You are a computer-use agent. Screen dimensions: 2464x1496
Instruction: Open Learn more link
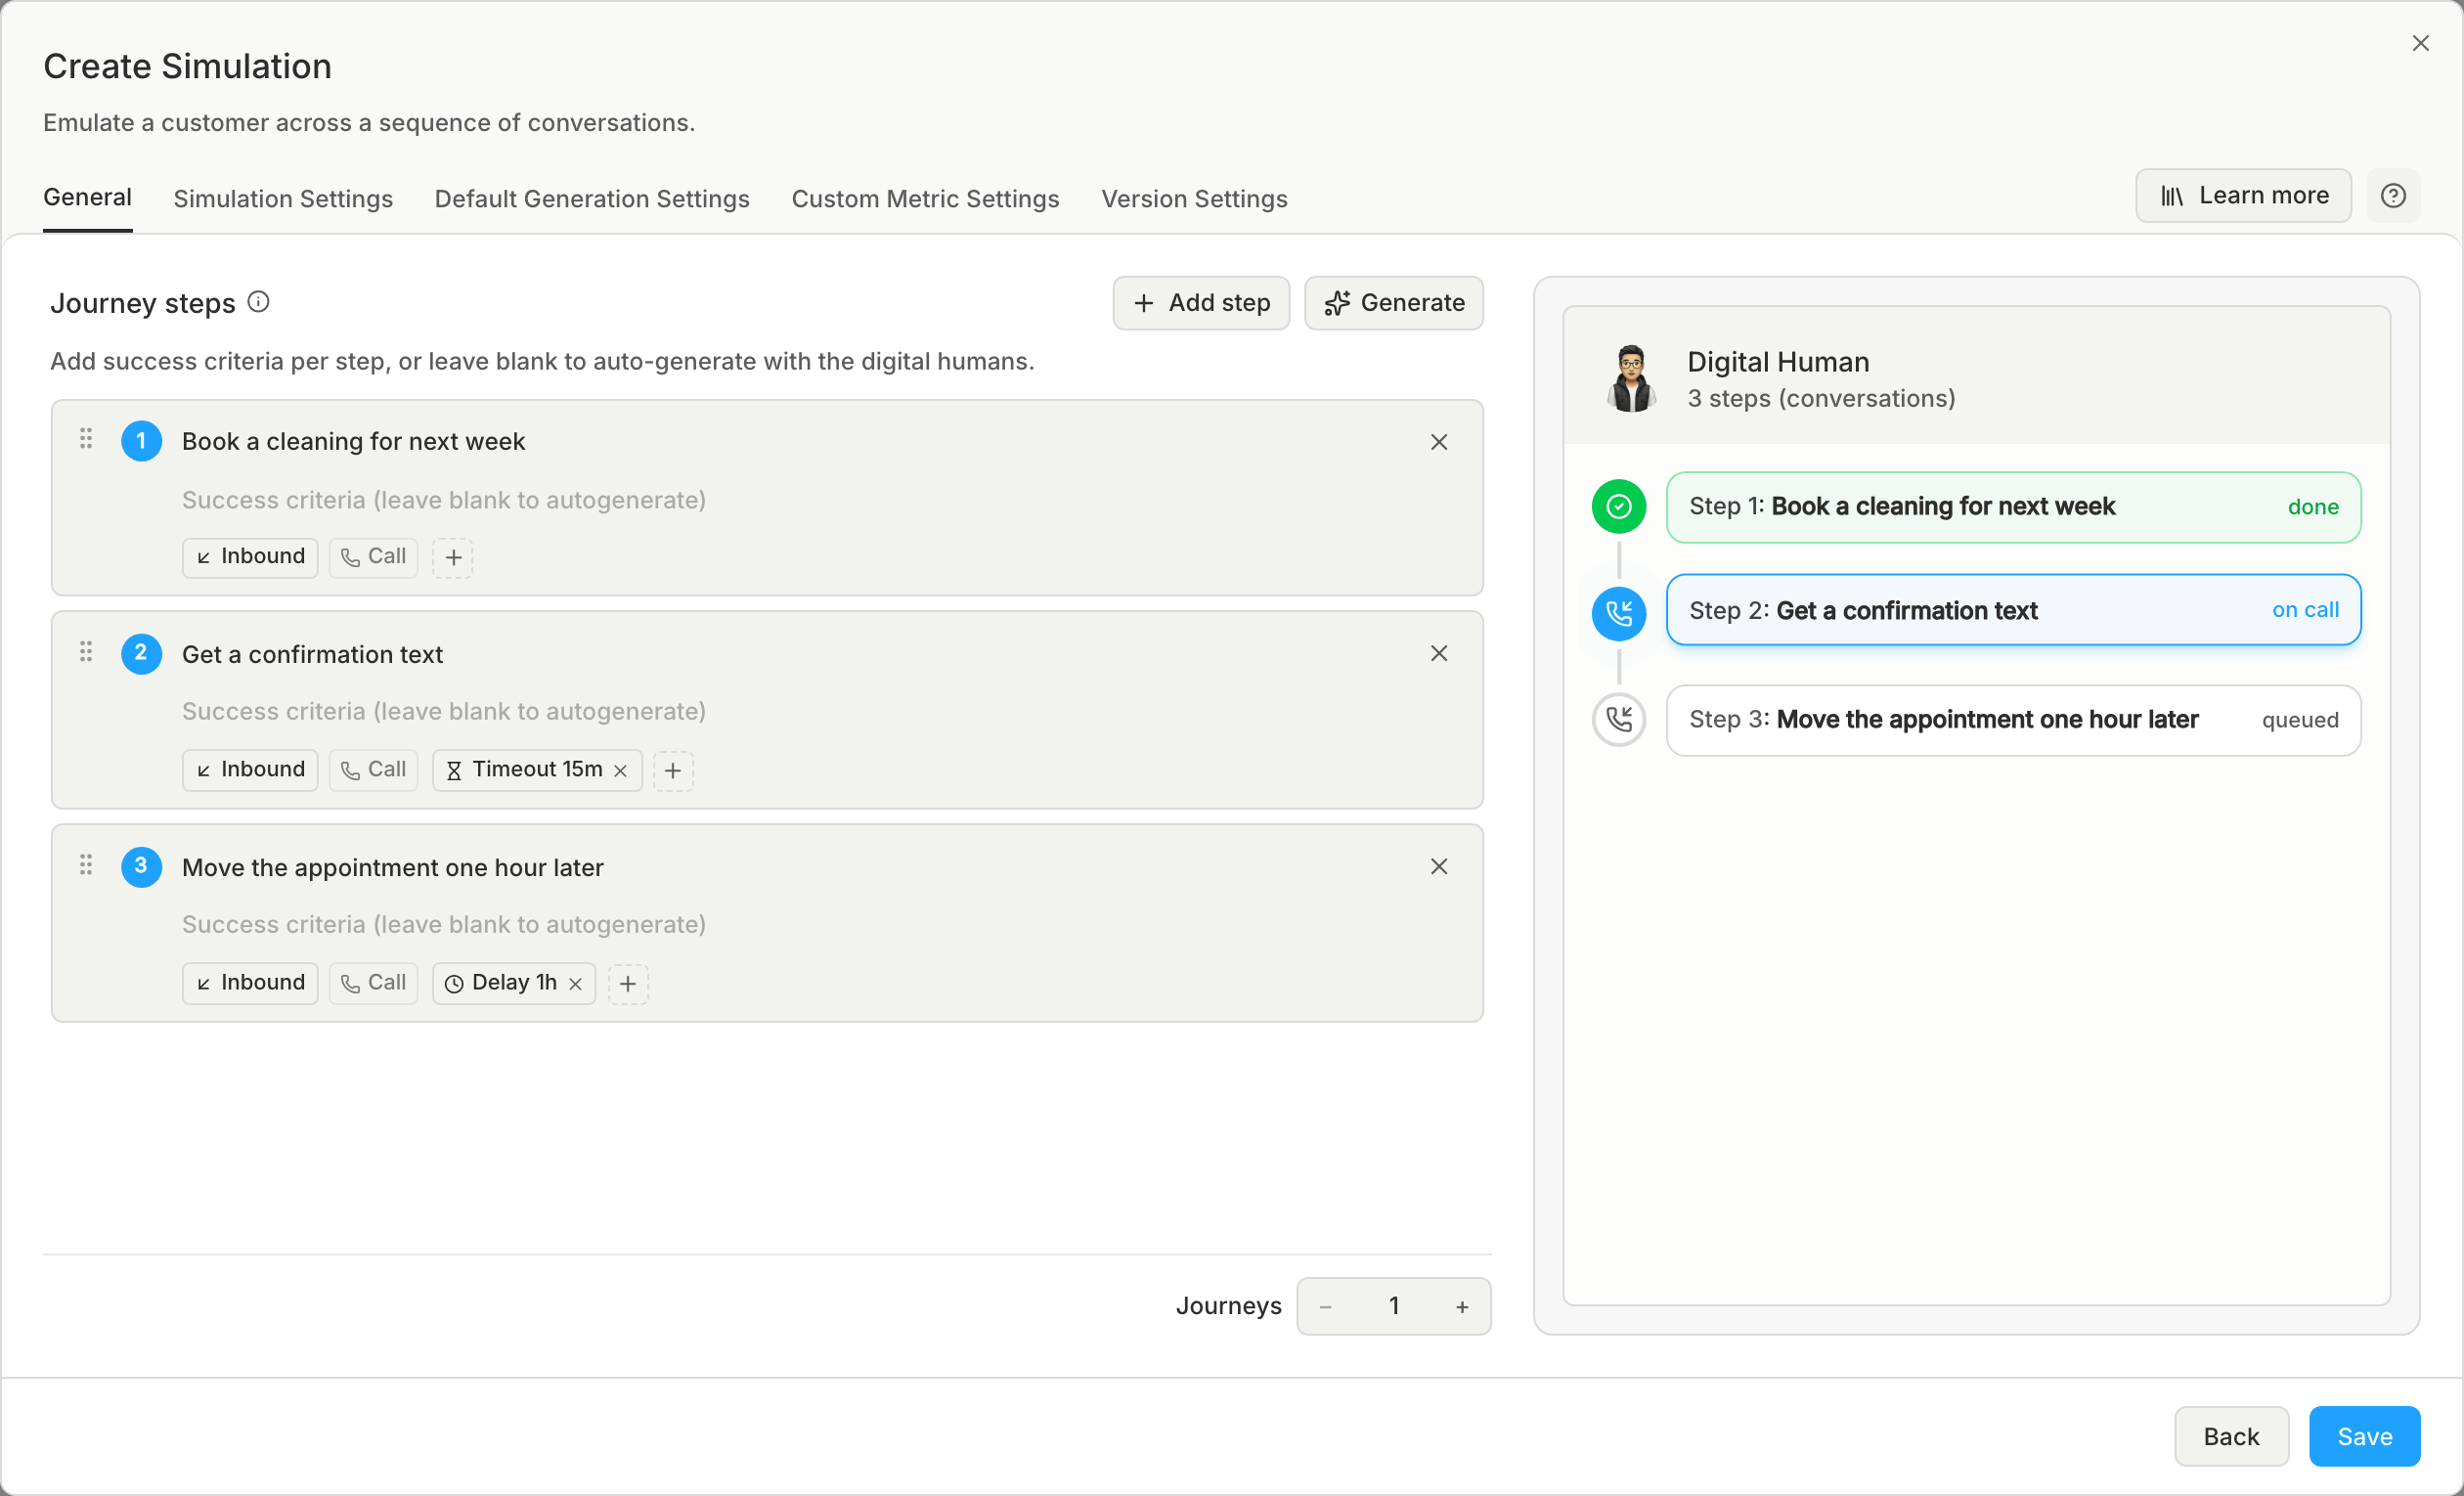click(2243, 196)
